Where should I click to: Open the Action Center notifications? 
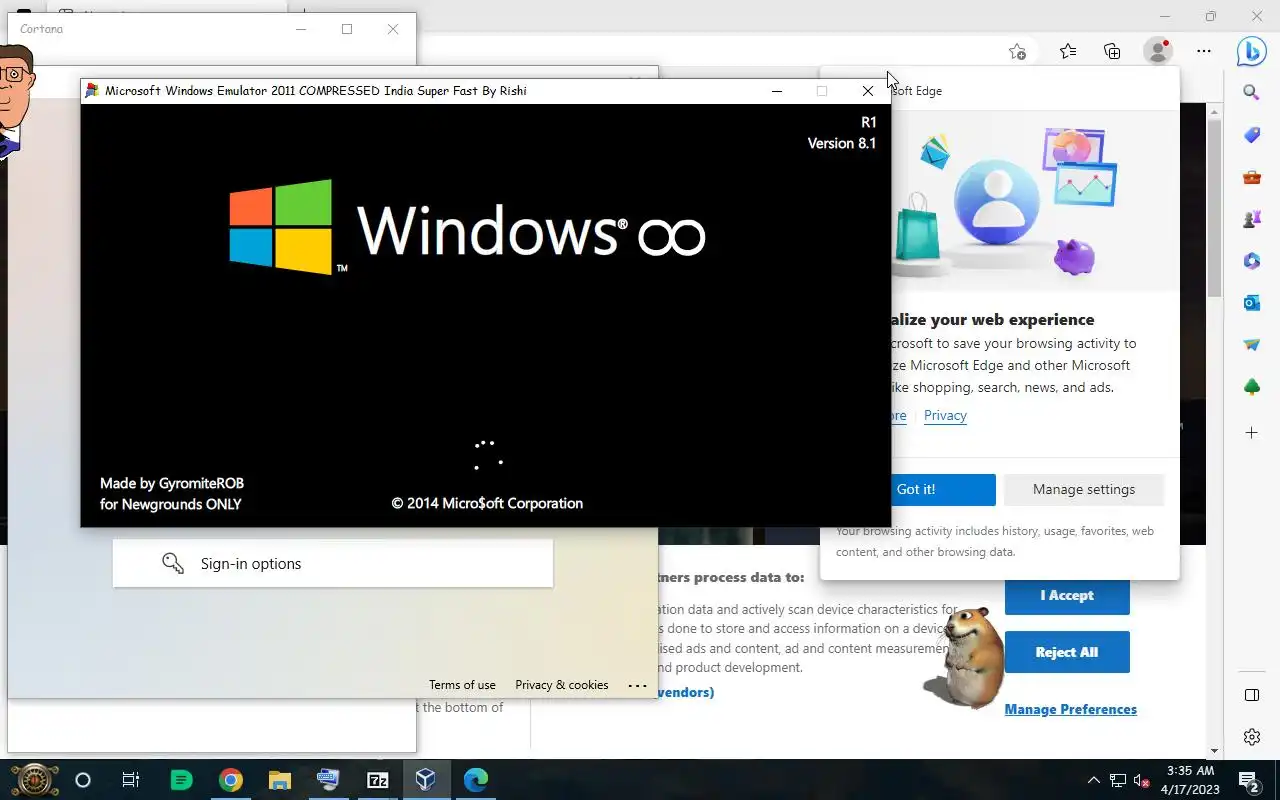[x=1248, y=780]
